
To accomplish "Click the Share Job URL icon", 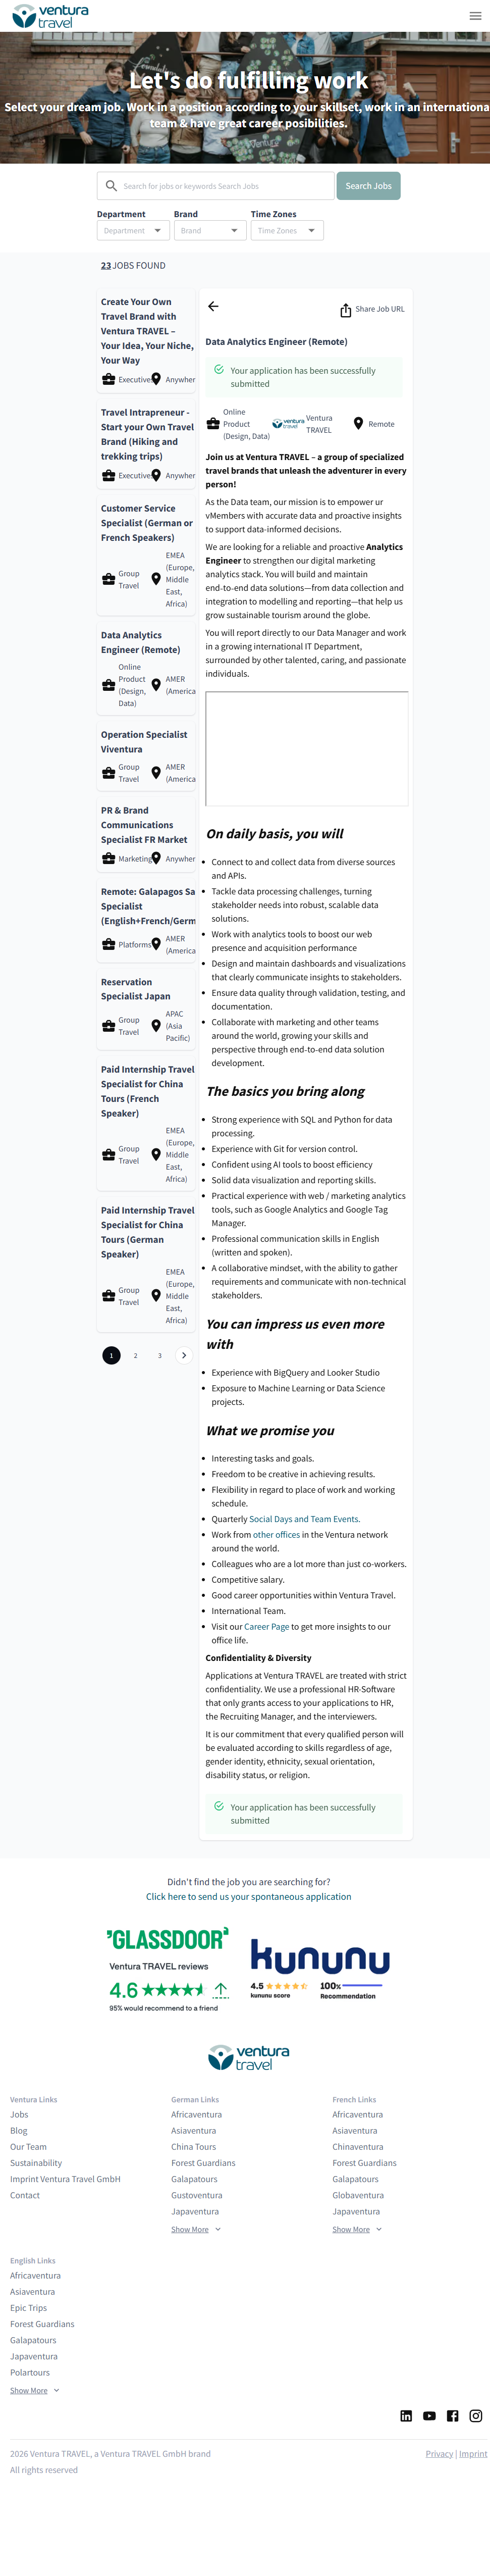I will pyautogui.click(x=345, y=311).
